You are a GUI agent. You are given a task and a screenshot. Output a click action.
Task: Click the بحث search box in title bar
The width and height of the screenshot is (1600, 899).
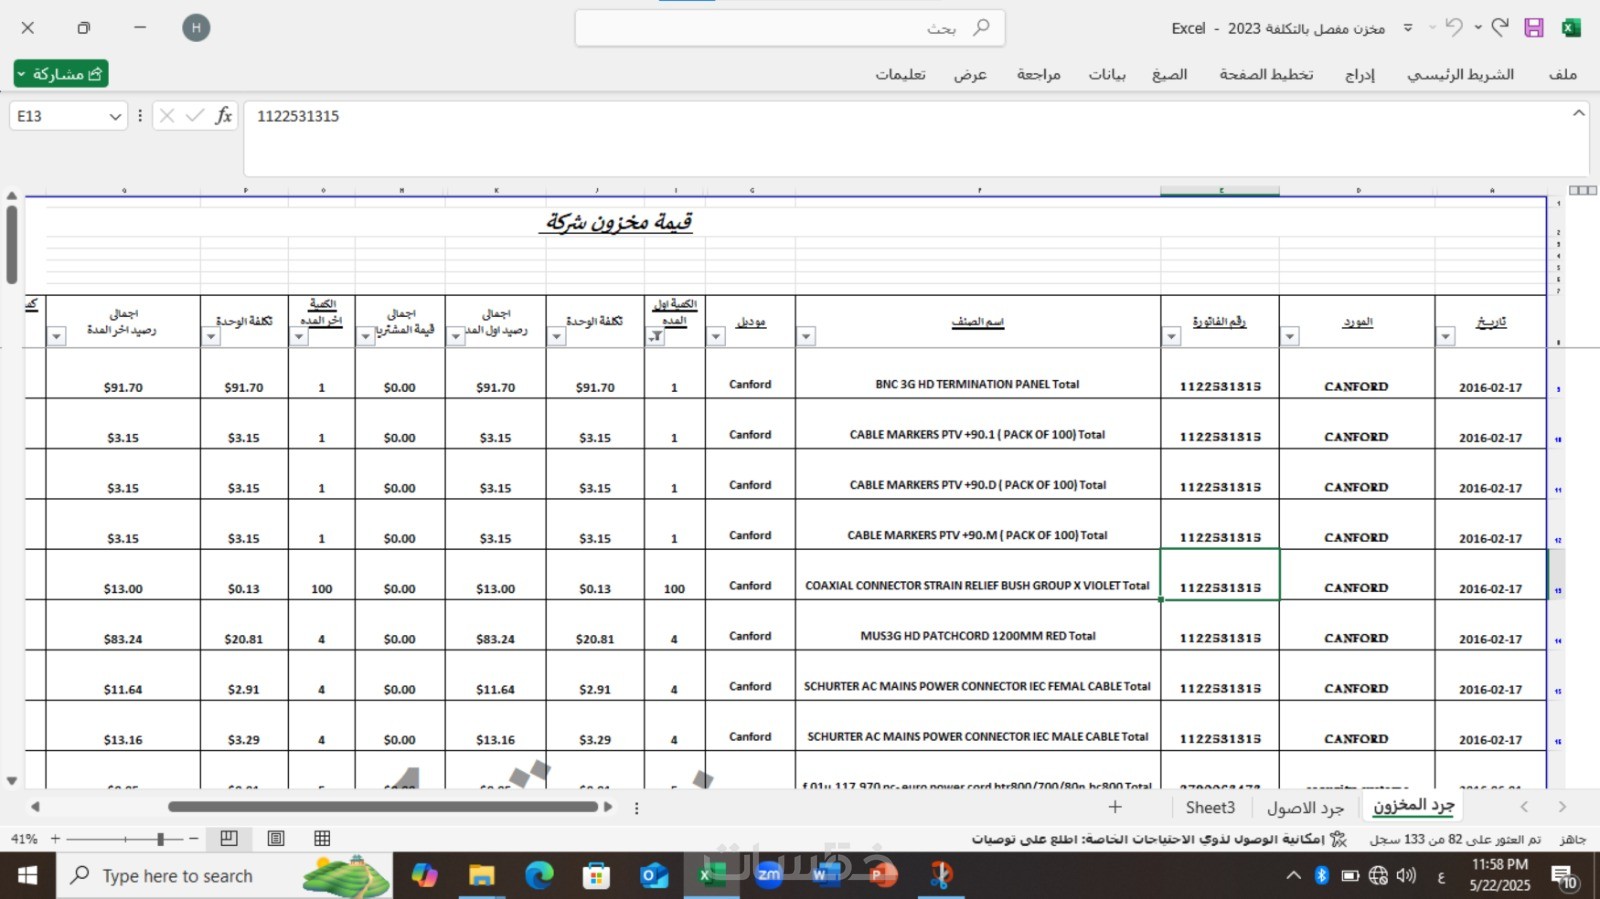pos(790,28)
